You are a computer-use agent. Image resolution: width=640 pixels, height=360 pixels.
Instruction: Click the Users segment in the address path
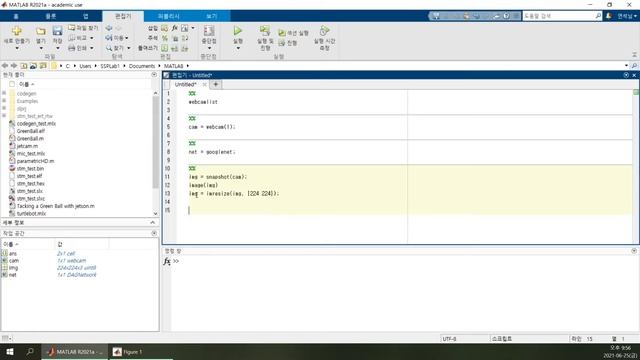[85, 66]
